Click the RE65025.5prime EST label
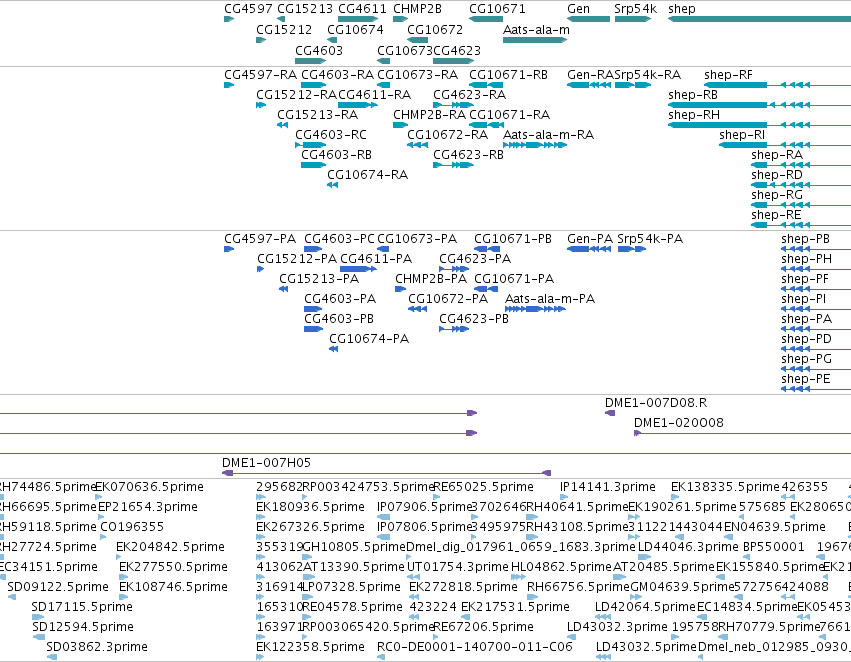Screen dimensions: 851x662 483,487
